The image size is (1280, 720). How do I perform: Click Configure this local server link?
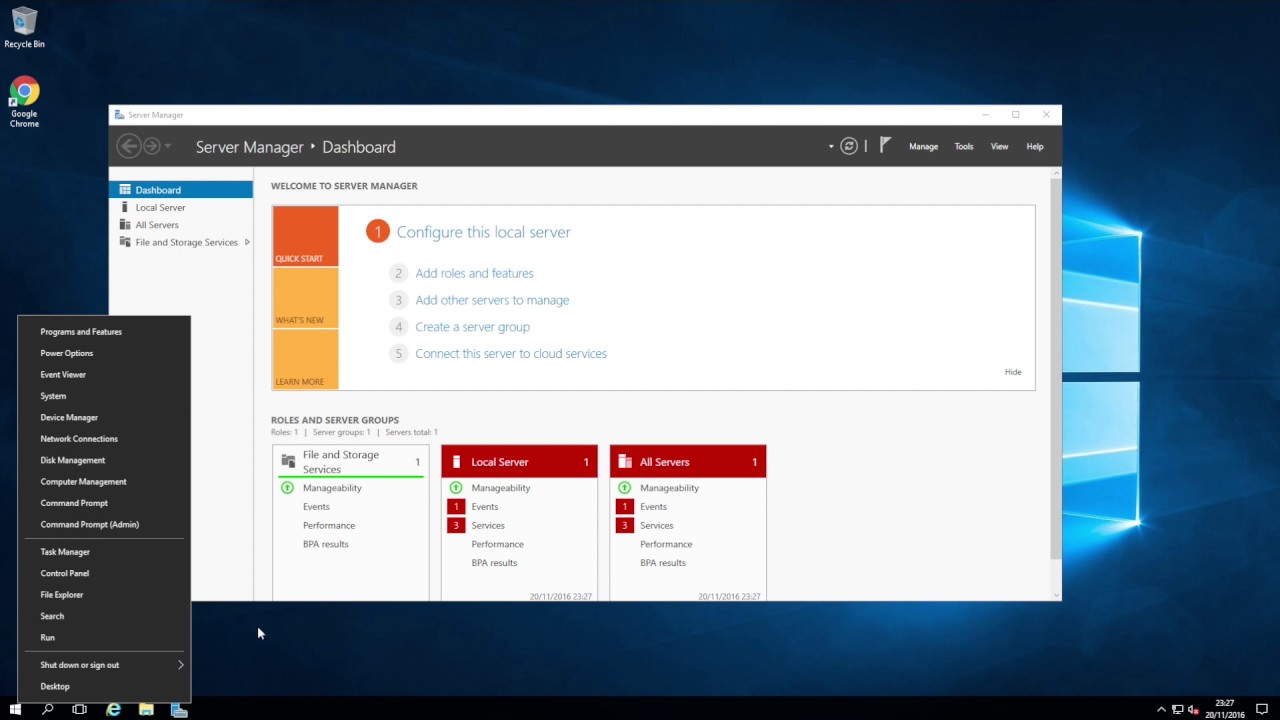click(483, 232)
